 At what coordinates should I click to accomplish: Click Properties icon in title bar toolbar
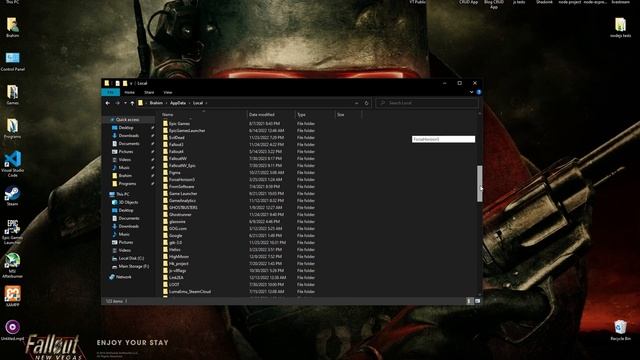pos(118,83)
